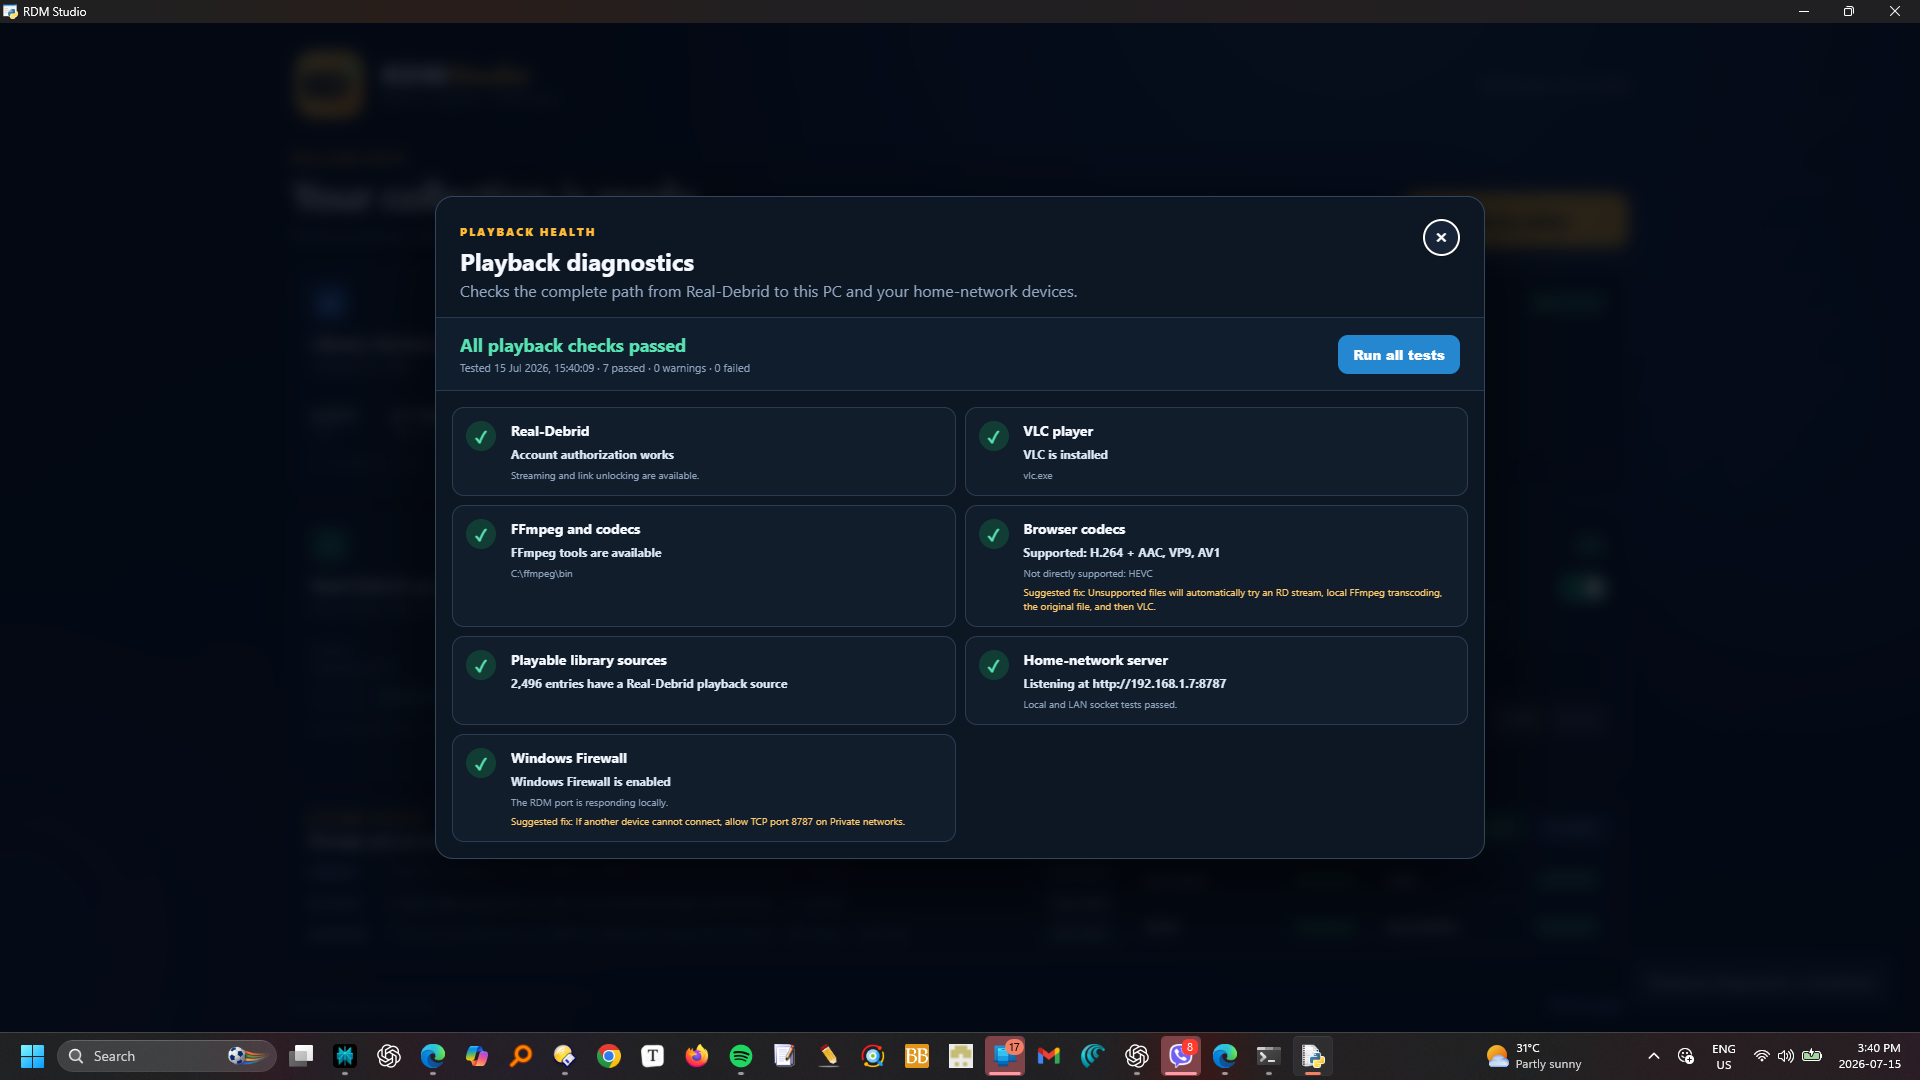
Task: Click 'Not directly supported: HEVC' text
Action: [1088, 574]
